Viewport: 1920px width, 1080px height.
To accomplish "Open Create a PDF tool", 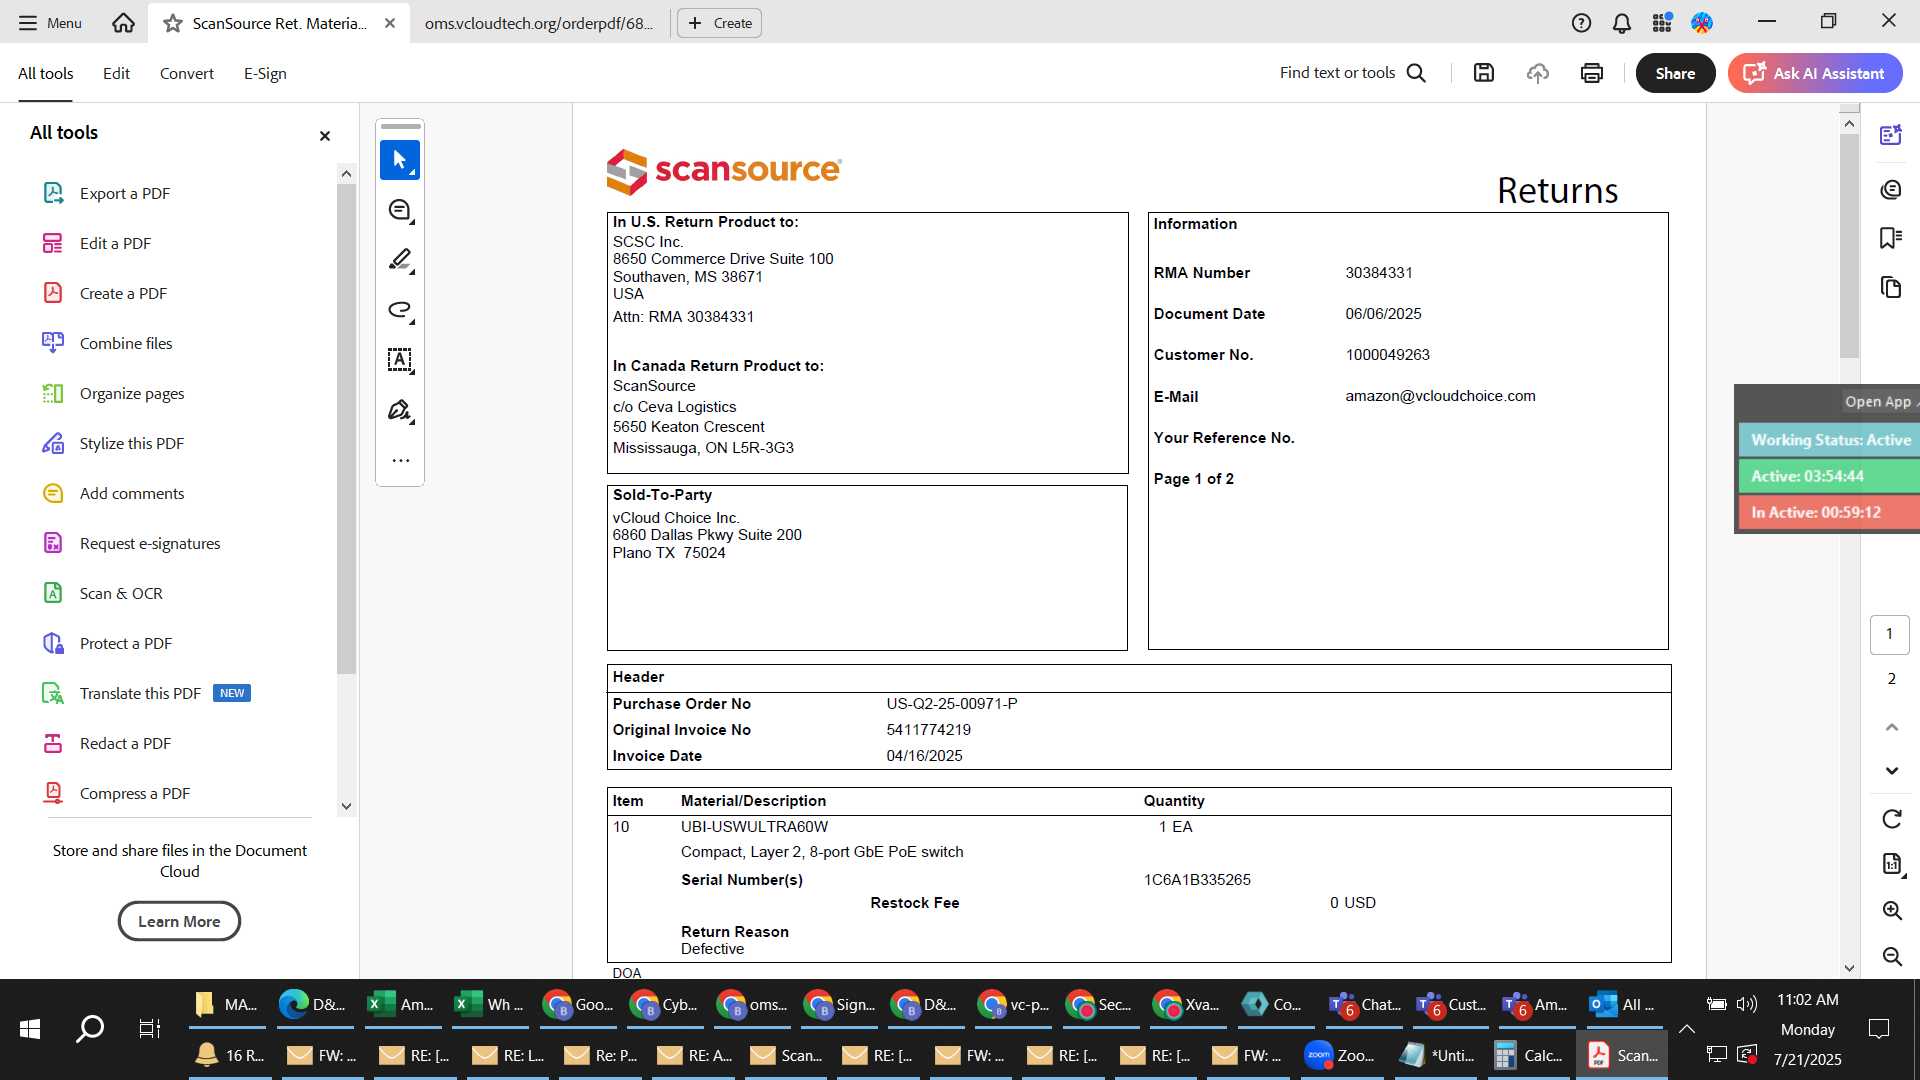I will coord(123,293).
